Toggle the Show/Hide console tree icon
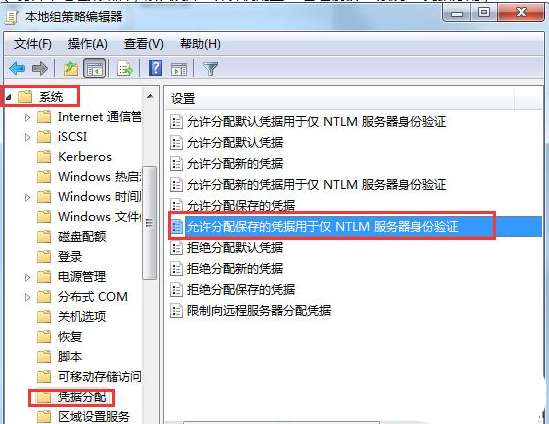Image resolution: width=549 pixels, height=424 pixels. point(95,68)
